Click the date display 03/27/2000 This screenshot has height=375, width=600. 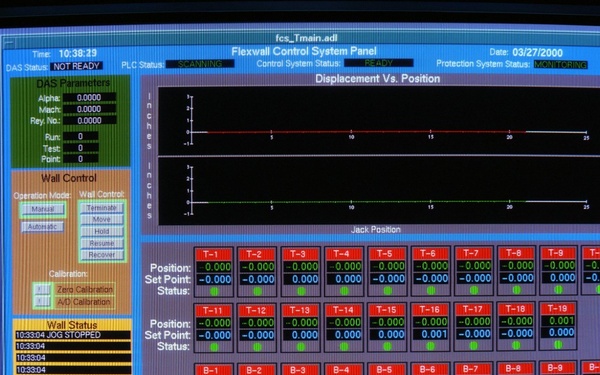[538, 52]
